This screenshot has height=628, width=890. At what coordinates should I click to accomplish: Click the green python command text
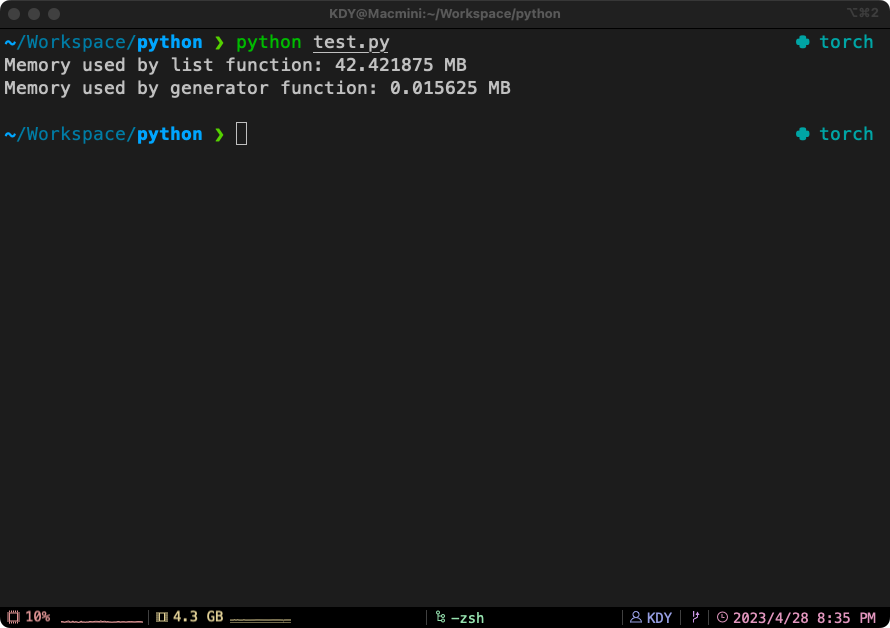(268, 43)
